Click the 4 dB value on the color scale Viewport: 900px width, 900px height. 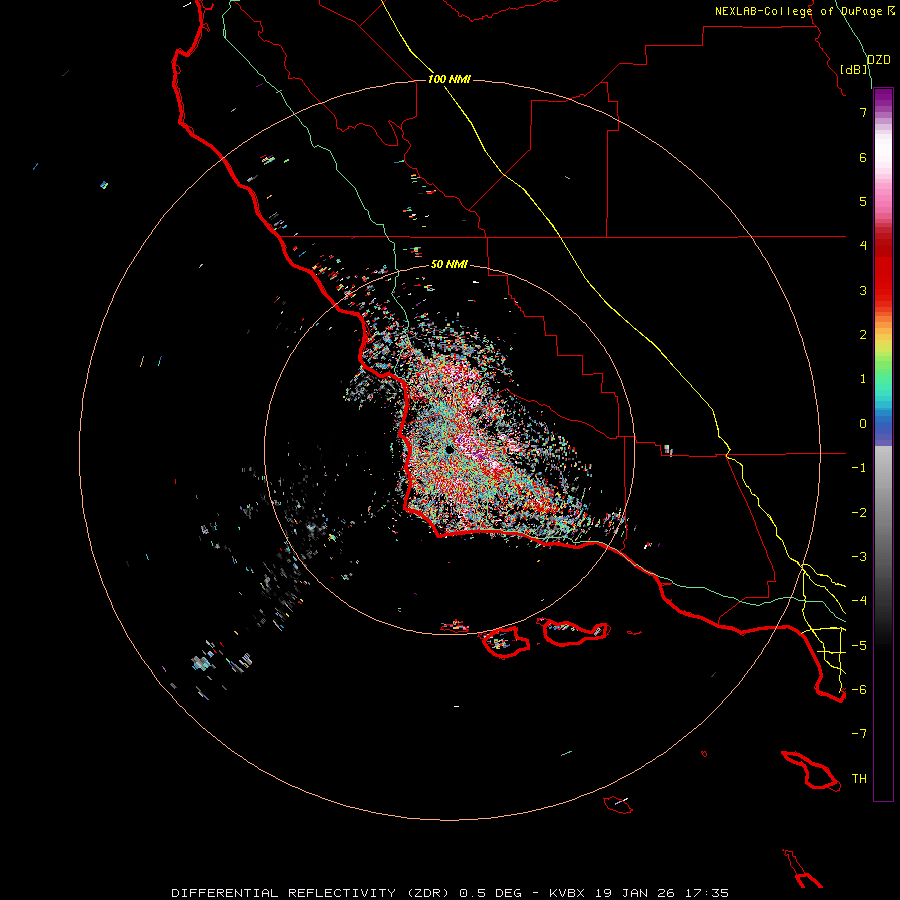[863, 246]
